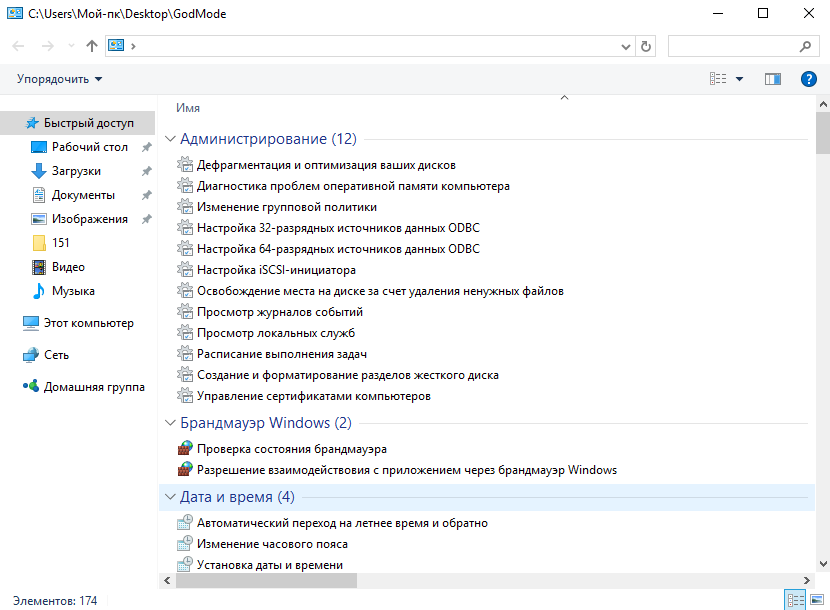This screenshot has width=830, height=610.
Task: Click icon of Разрешение взаимодействия с приложением
Action: tap(185, 470)
